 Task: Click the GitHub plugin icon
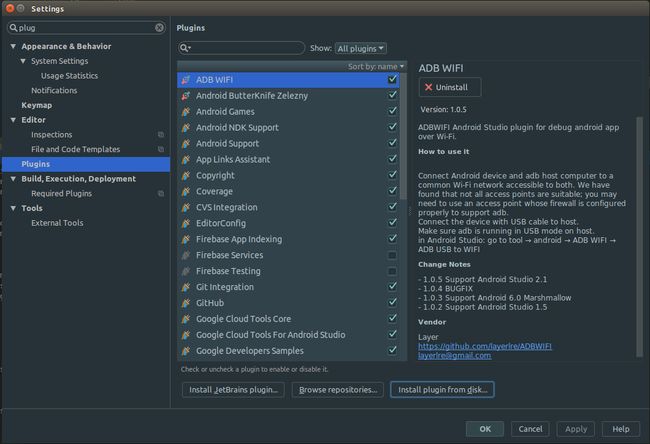coord(186,303)
